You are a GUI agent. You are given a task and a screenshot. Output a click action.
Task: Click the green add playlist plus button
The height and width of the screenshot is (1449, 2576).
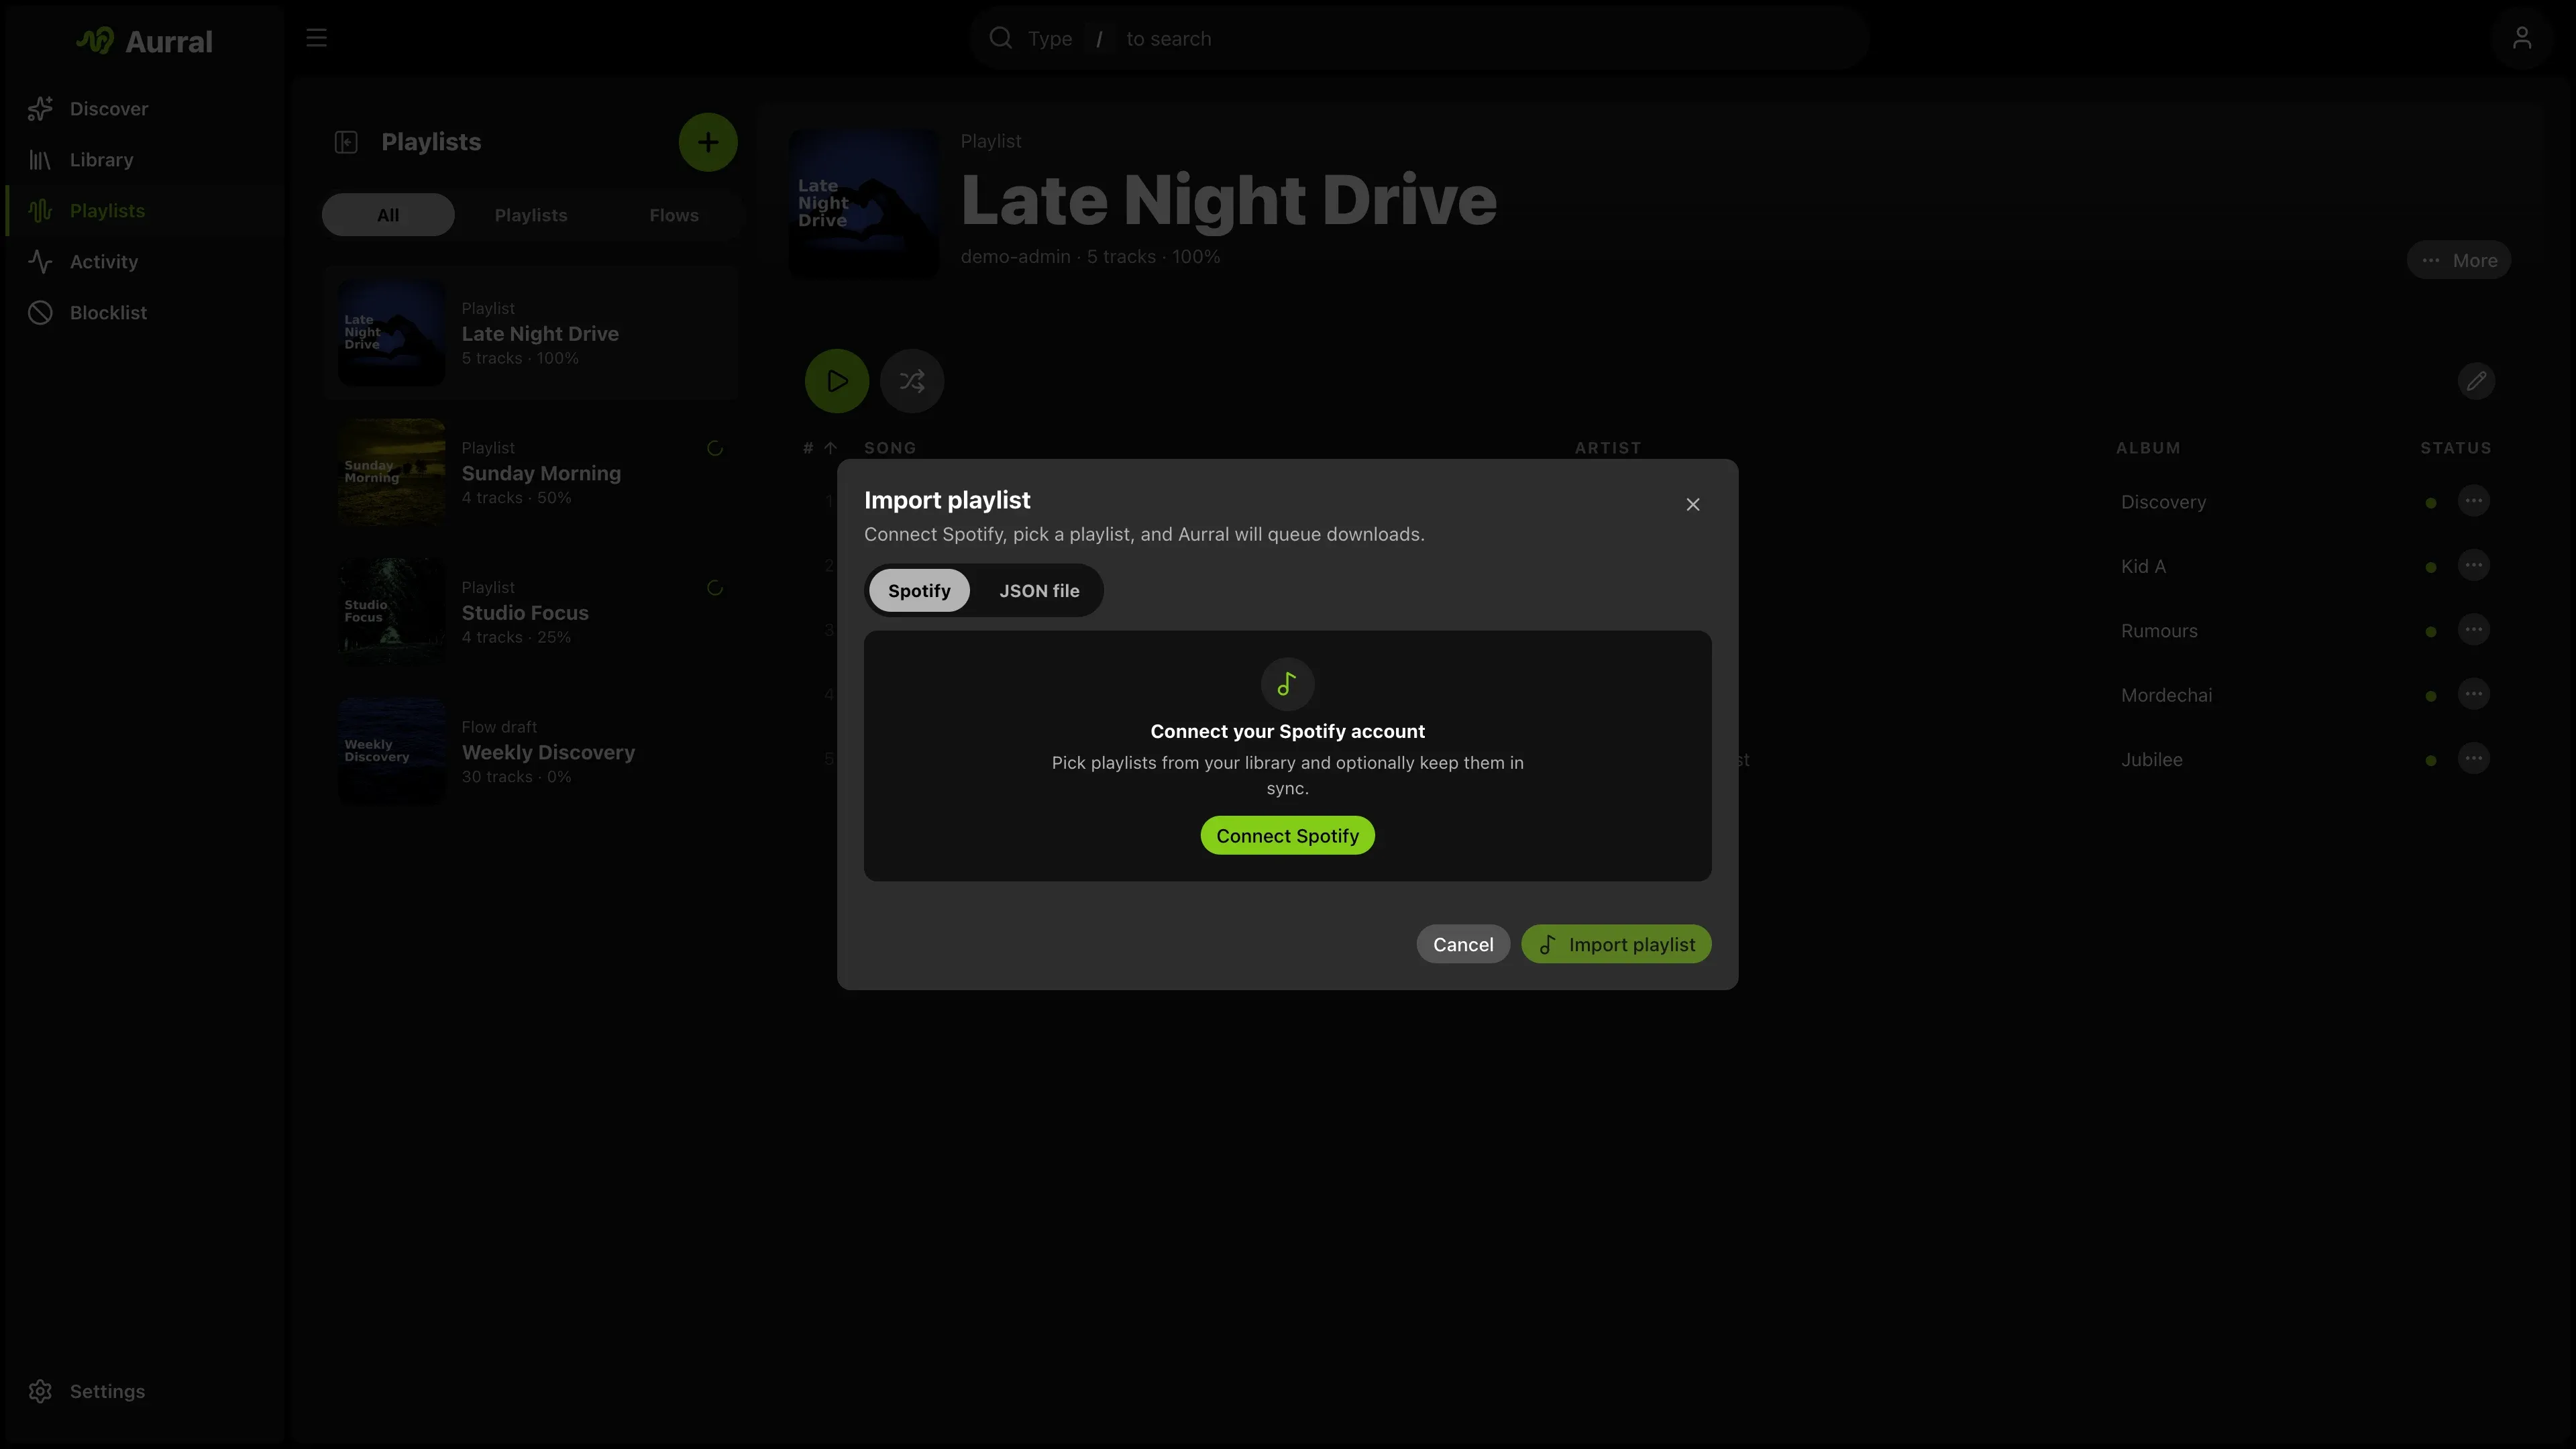pyautogui.click(x=708, y=142)
